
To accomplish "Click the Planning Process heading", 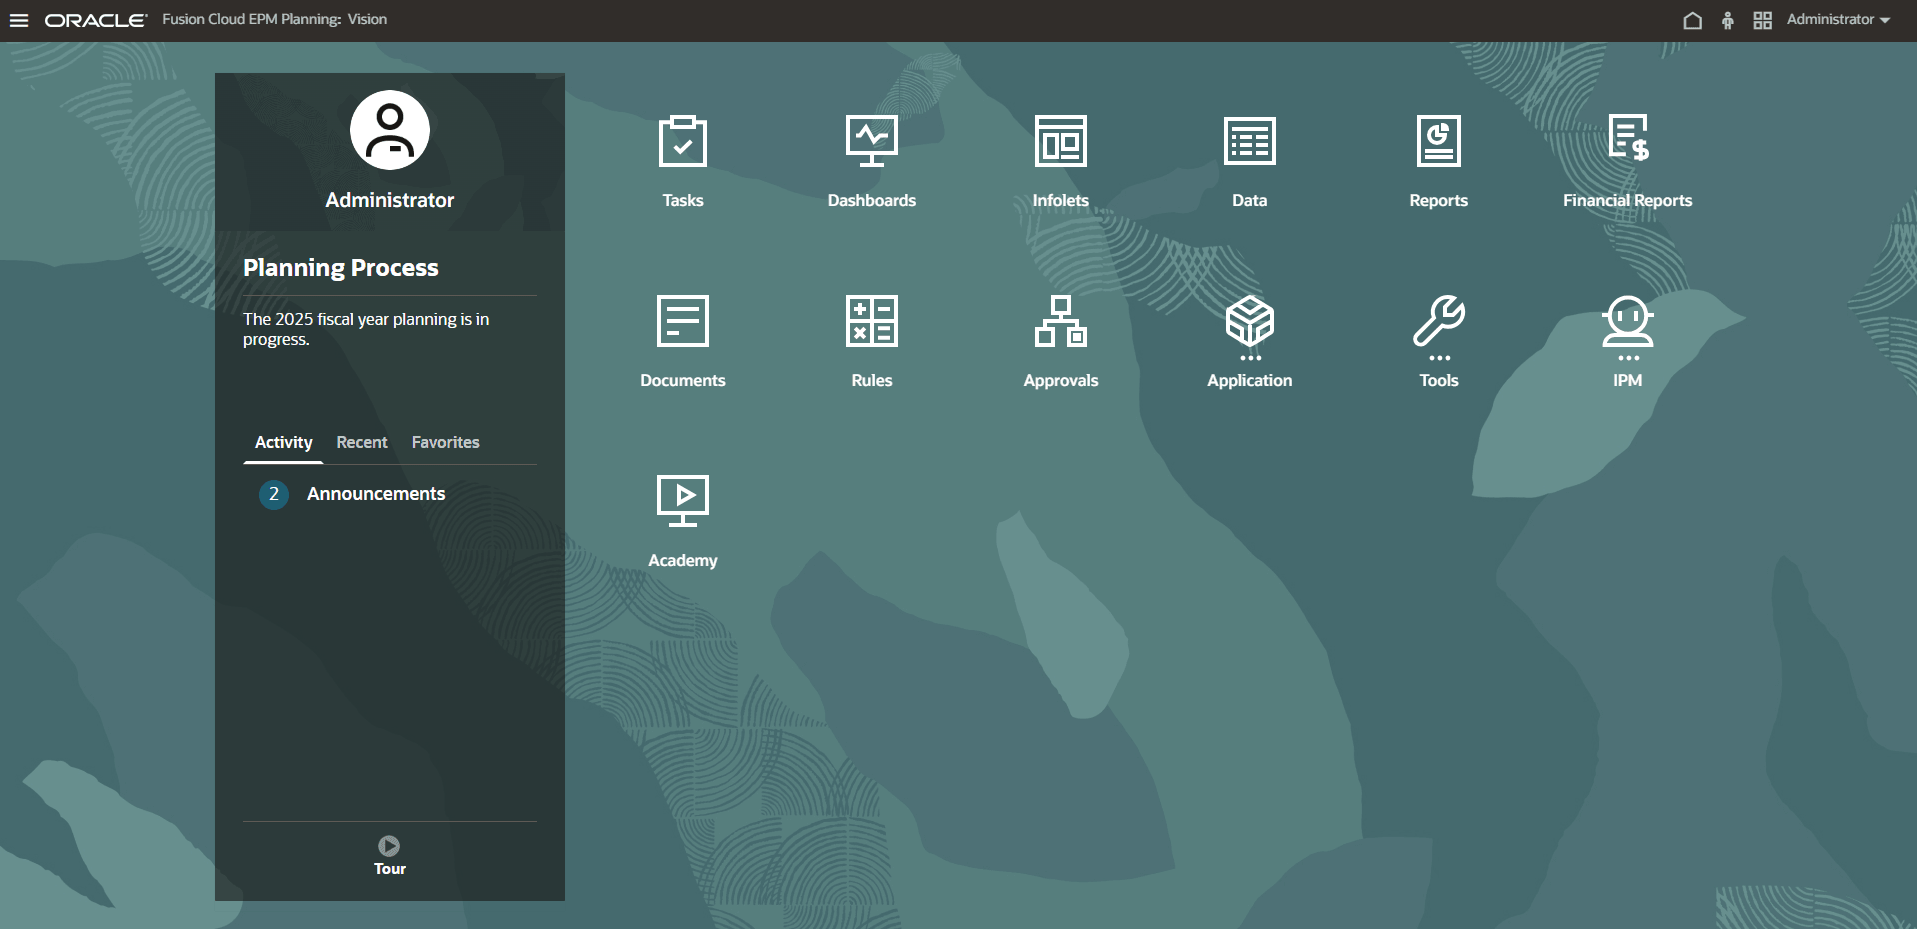I will coord(341,268).
